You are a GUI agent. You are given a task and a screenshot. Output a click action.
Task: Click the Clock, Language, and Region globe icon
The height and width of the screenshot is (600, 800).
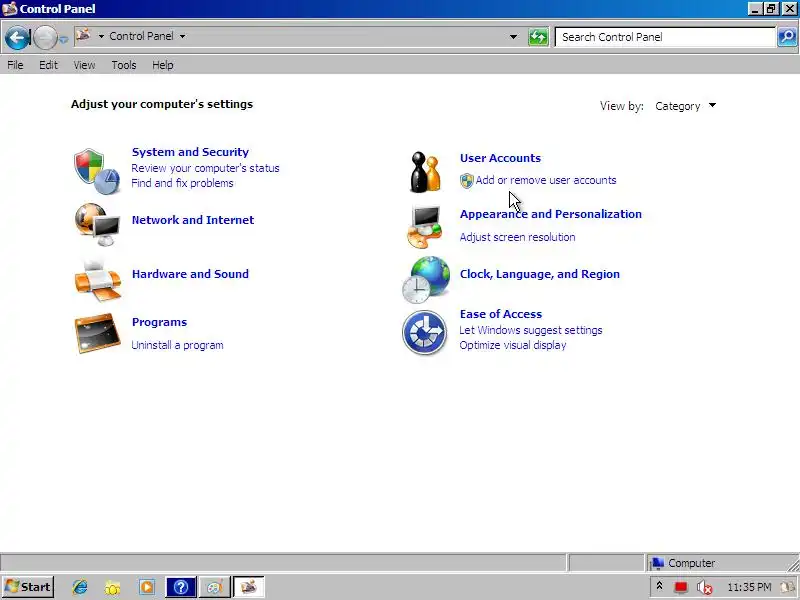point(426,280)
